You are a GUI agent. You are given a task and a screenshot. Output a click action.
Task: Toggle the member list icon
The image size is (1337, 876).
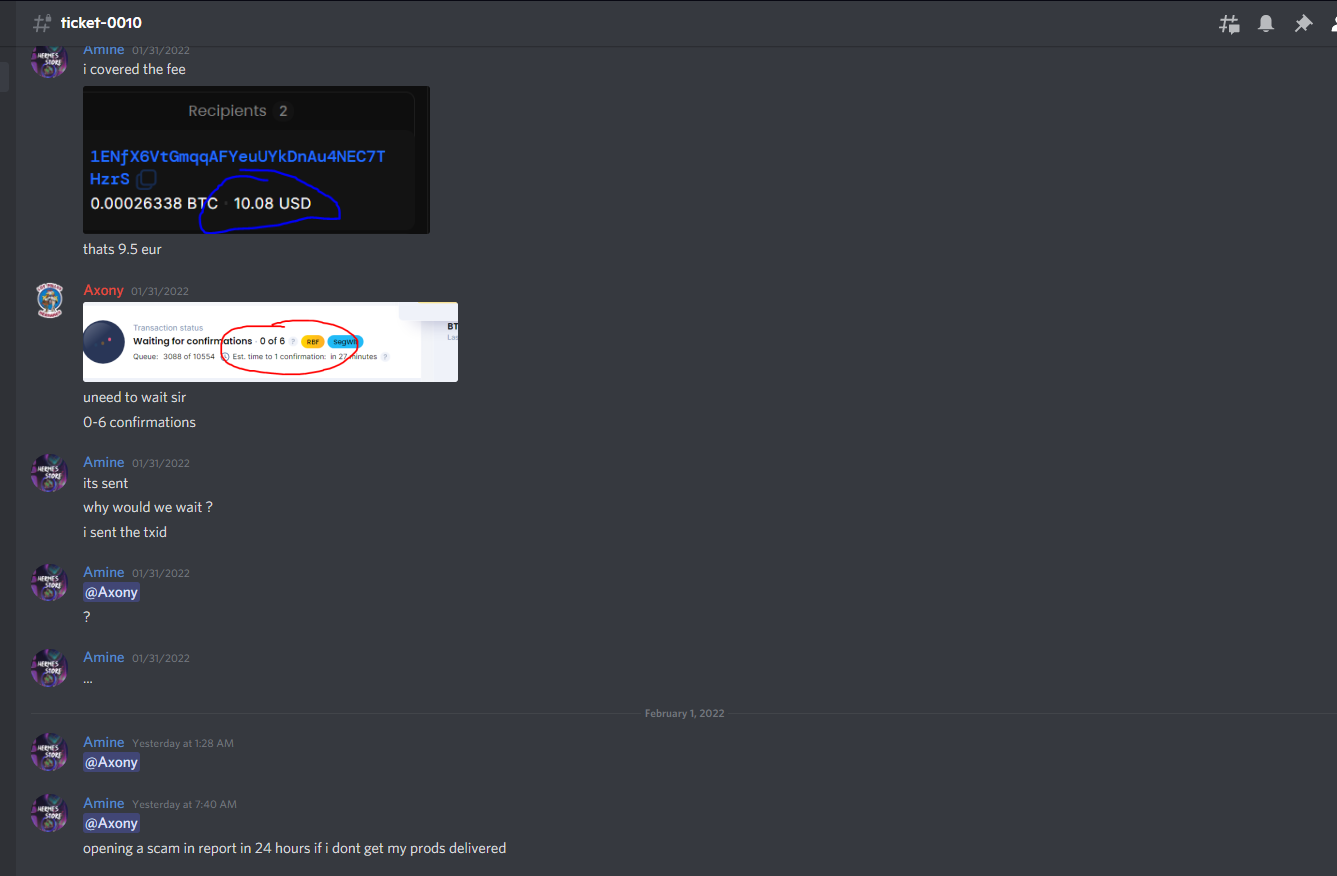coord(1333,23)
